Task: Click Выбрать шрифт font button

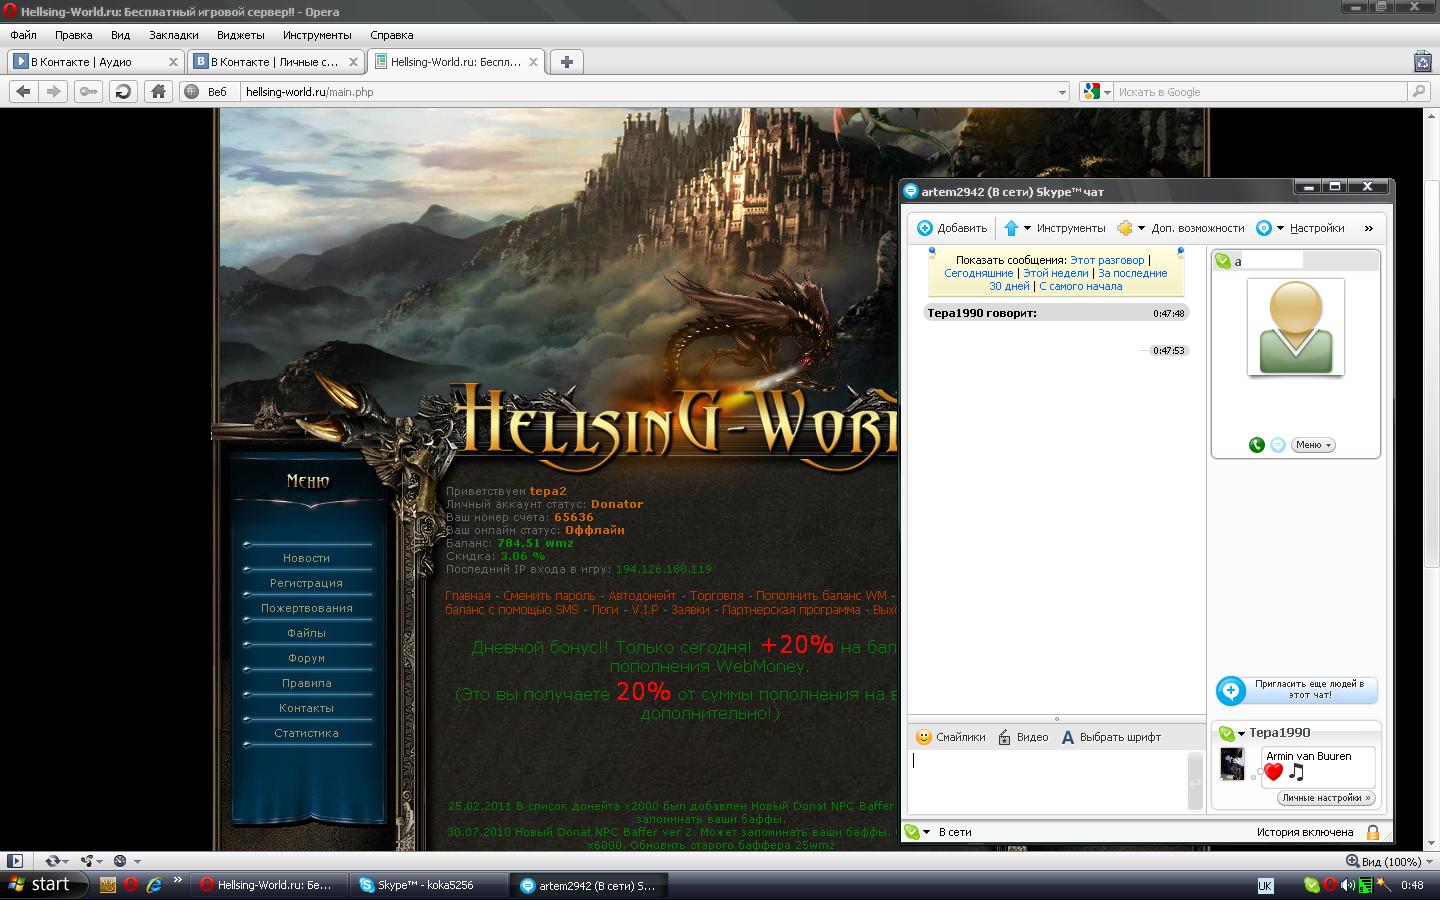Action: 1111,737
